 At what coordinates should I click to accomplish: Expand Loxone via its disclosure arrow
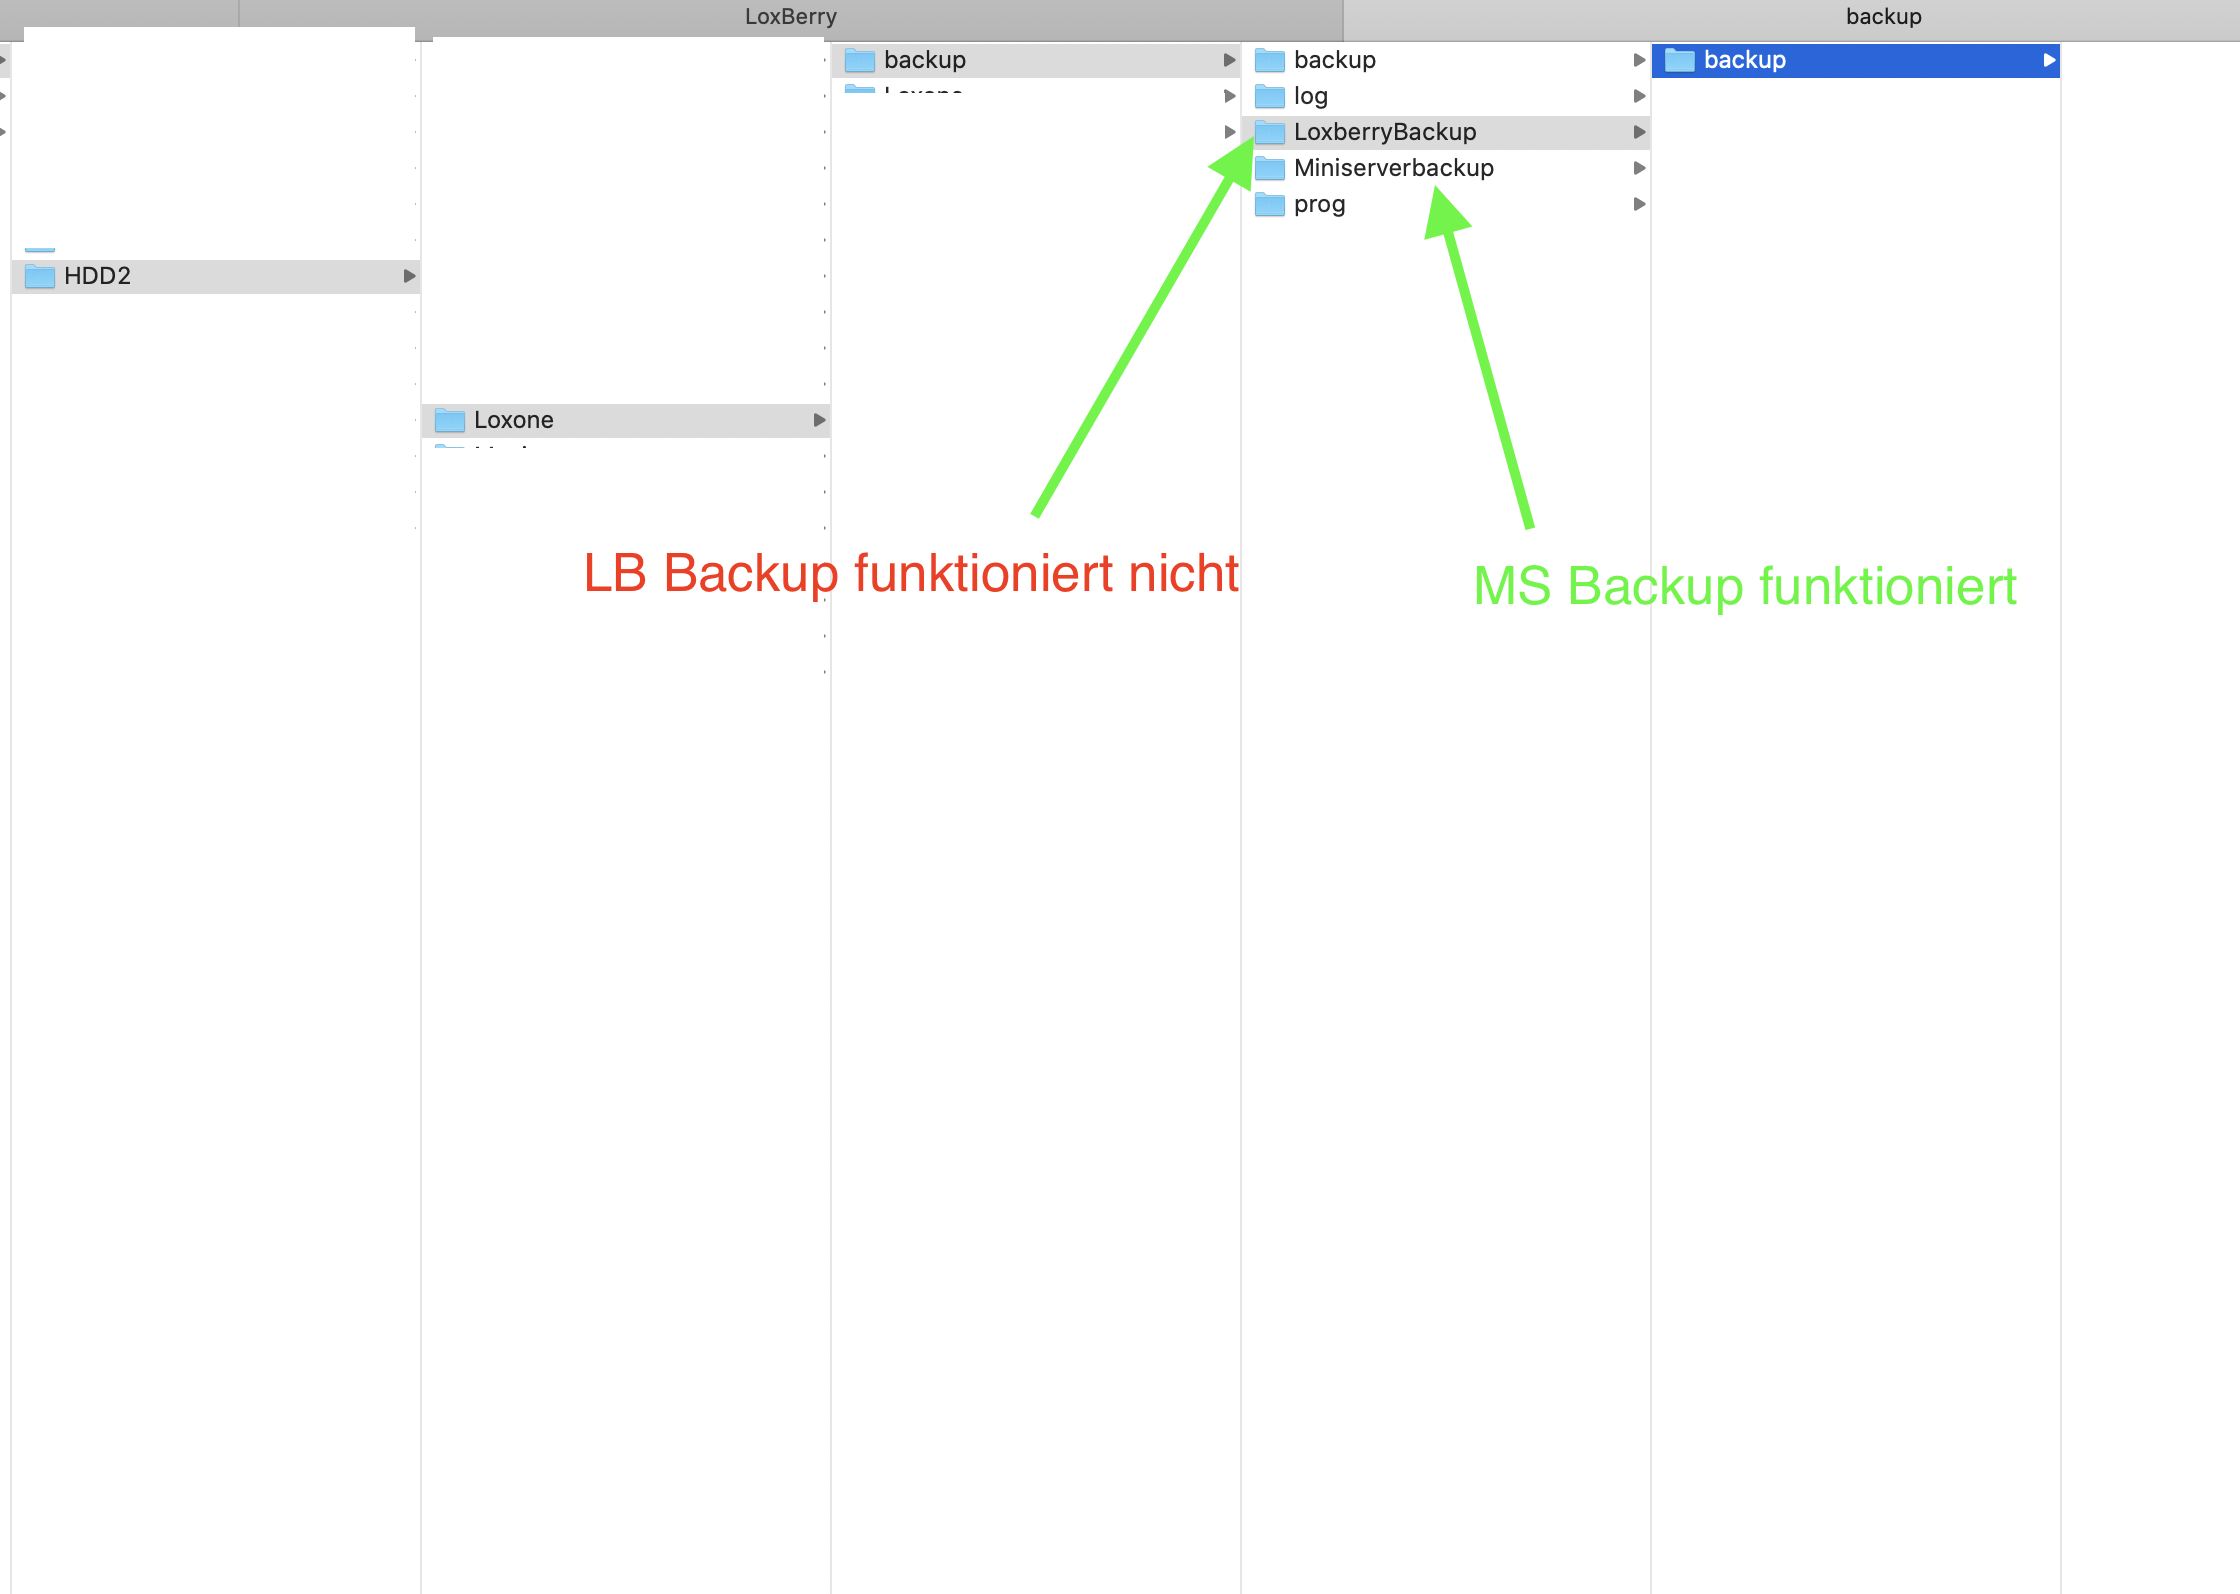tap(819, 420)
